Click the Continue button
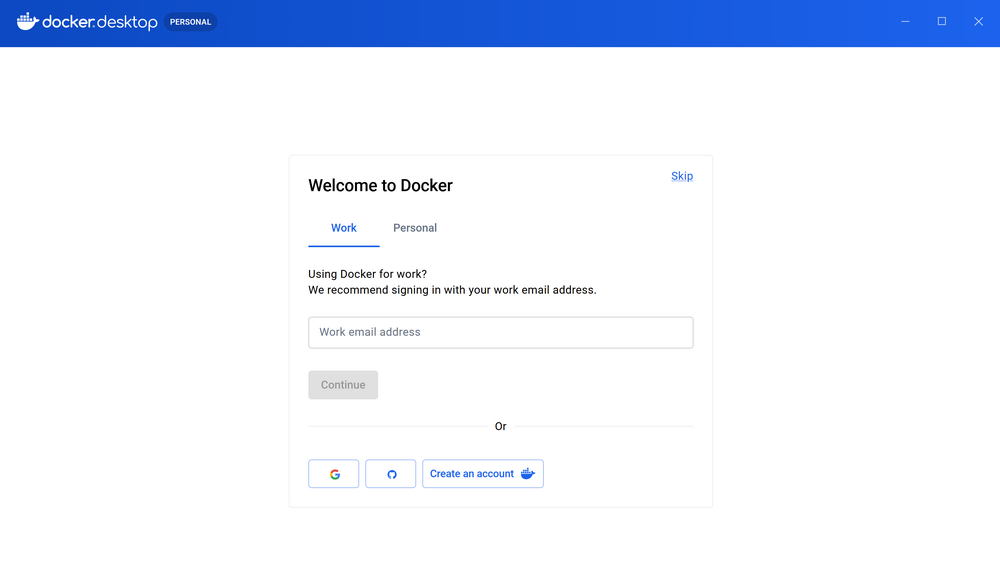The width and height of the screenshot is (1000, 563). [343, 385]
